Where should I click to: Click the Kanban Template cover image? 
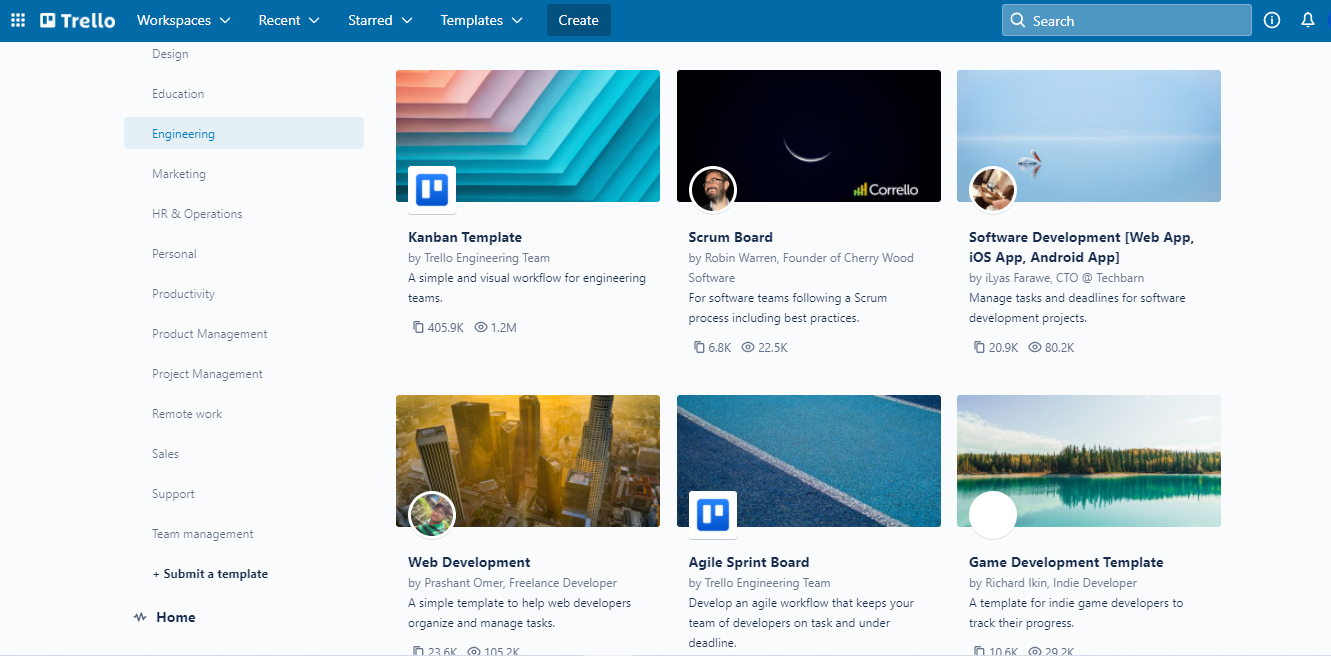pos(528,136)
